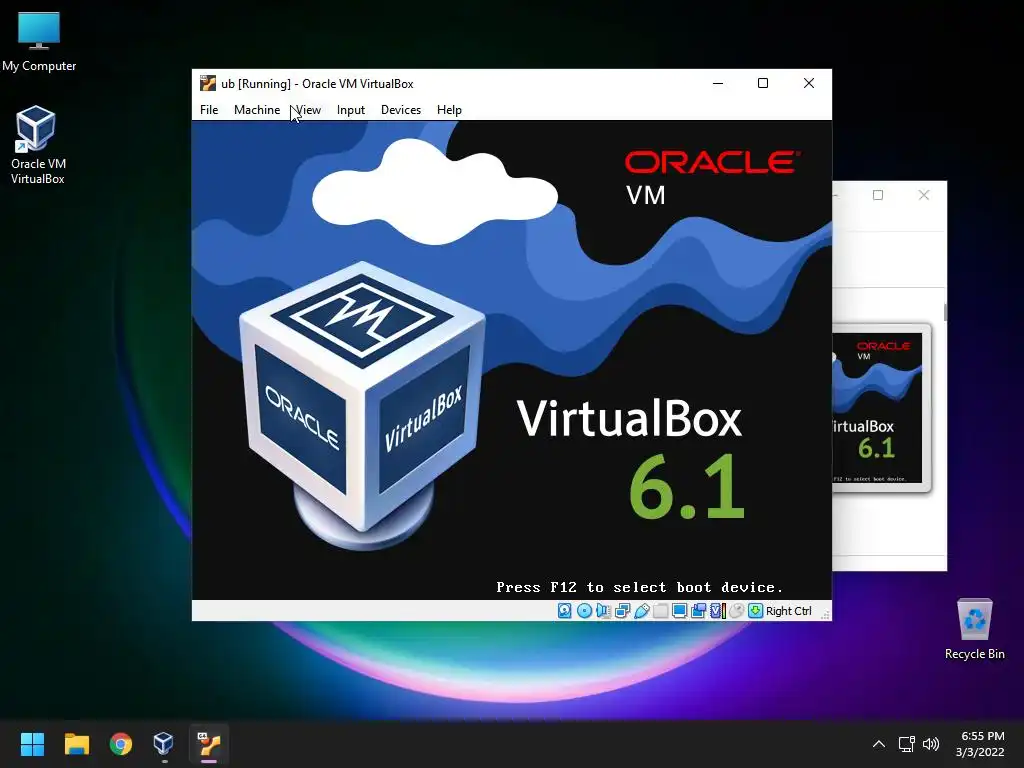This screenshot has width=1024, height=768.
Task: Click the optical disc status icon
Action: 584,611
